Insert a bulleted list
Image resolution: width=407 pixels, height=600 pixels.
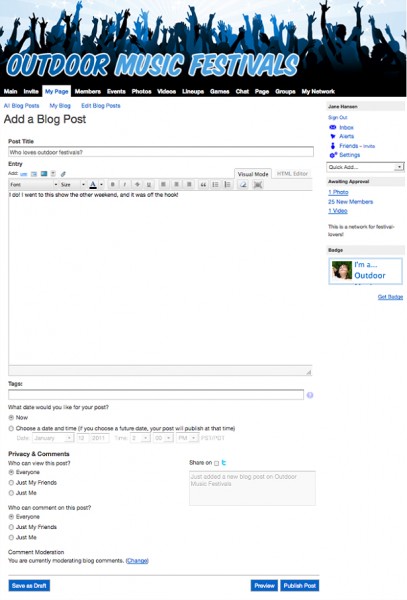215,185
